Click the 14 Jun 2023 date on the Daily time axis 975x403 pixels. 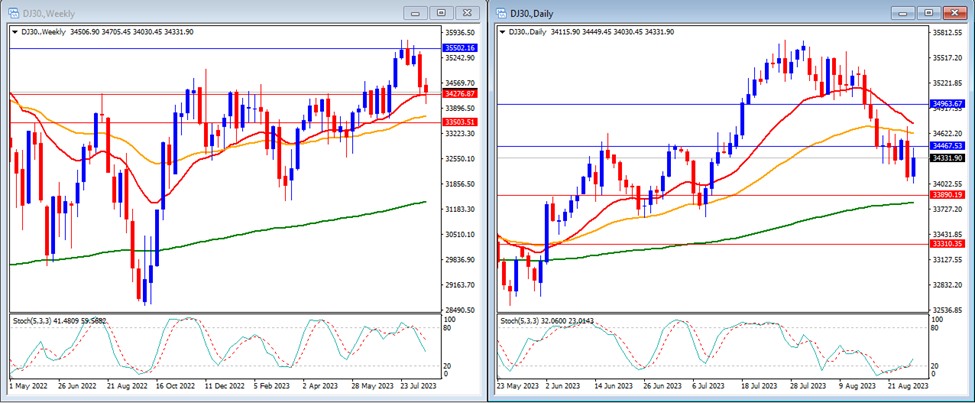coord(612,386)
